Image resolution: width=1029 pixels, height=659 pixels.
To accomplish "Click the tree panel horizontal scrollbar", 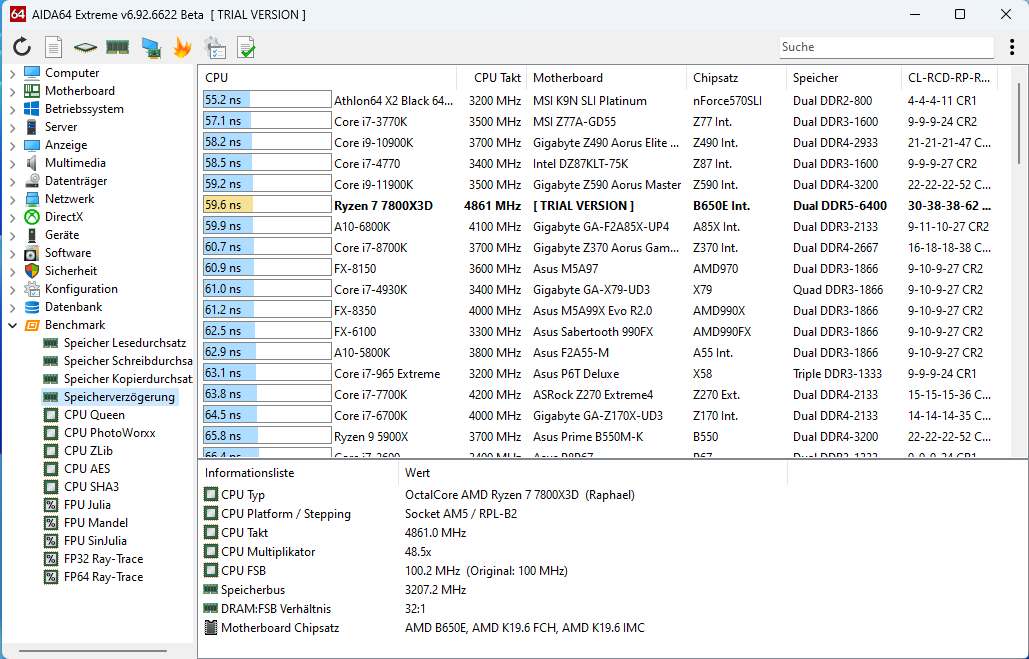I will tap(91, 652).
